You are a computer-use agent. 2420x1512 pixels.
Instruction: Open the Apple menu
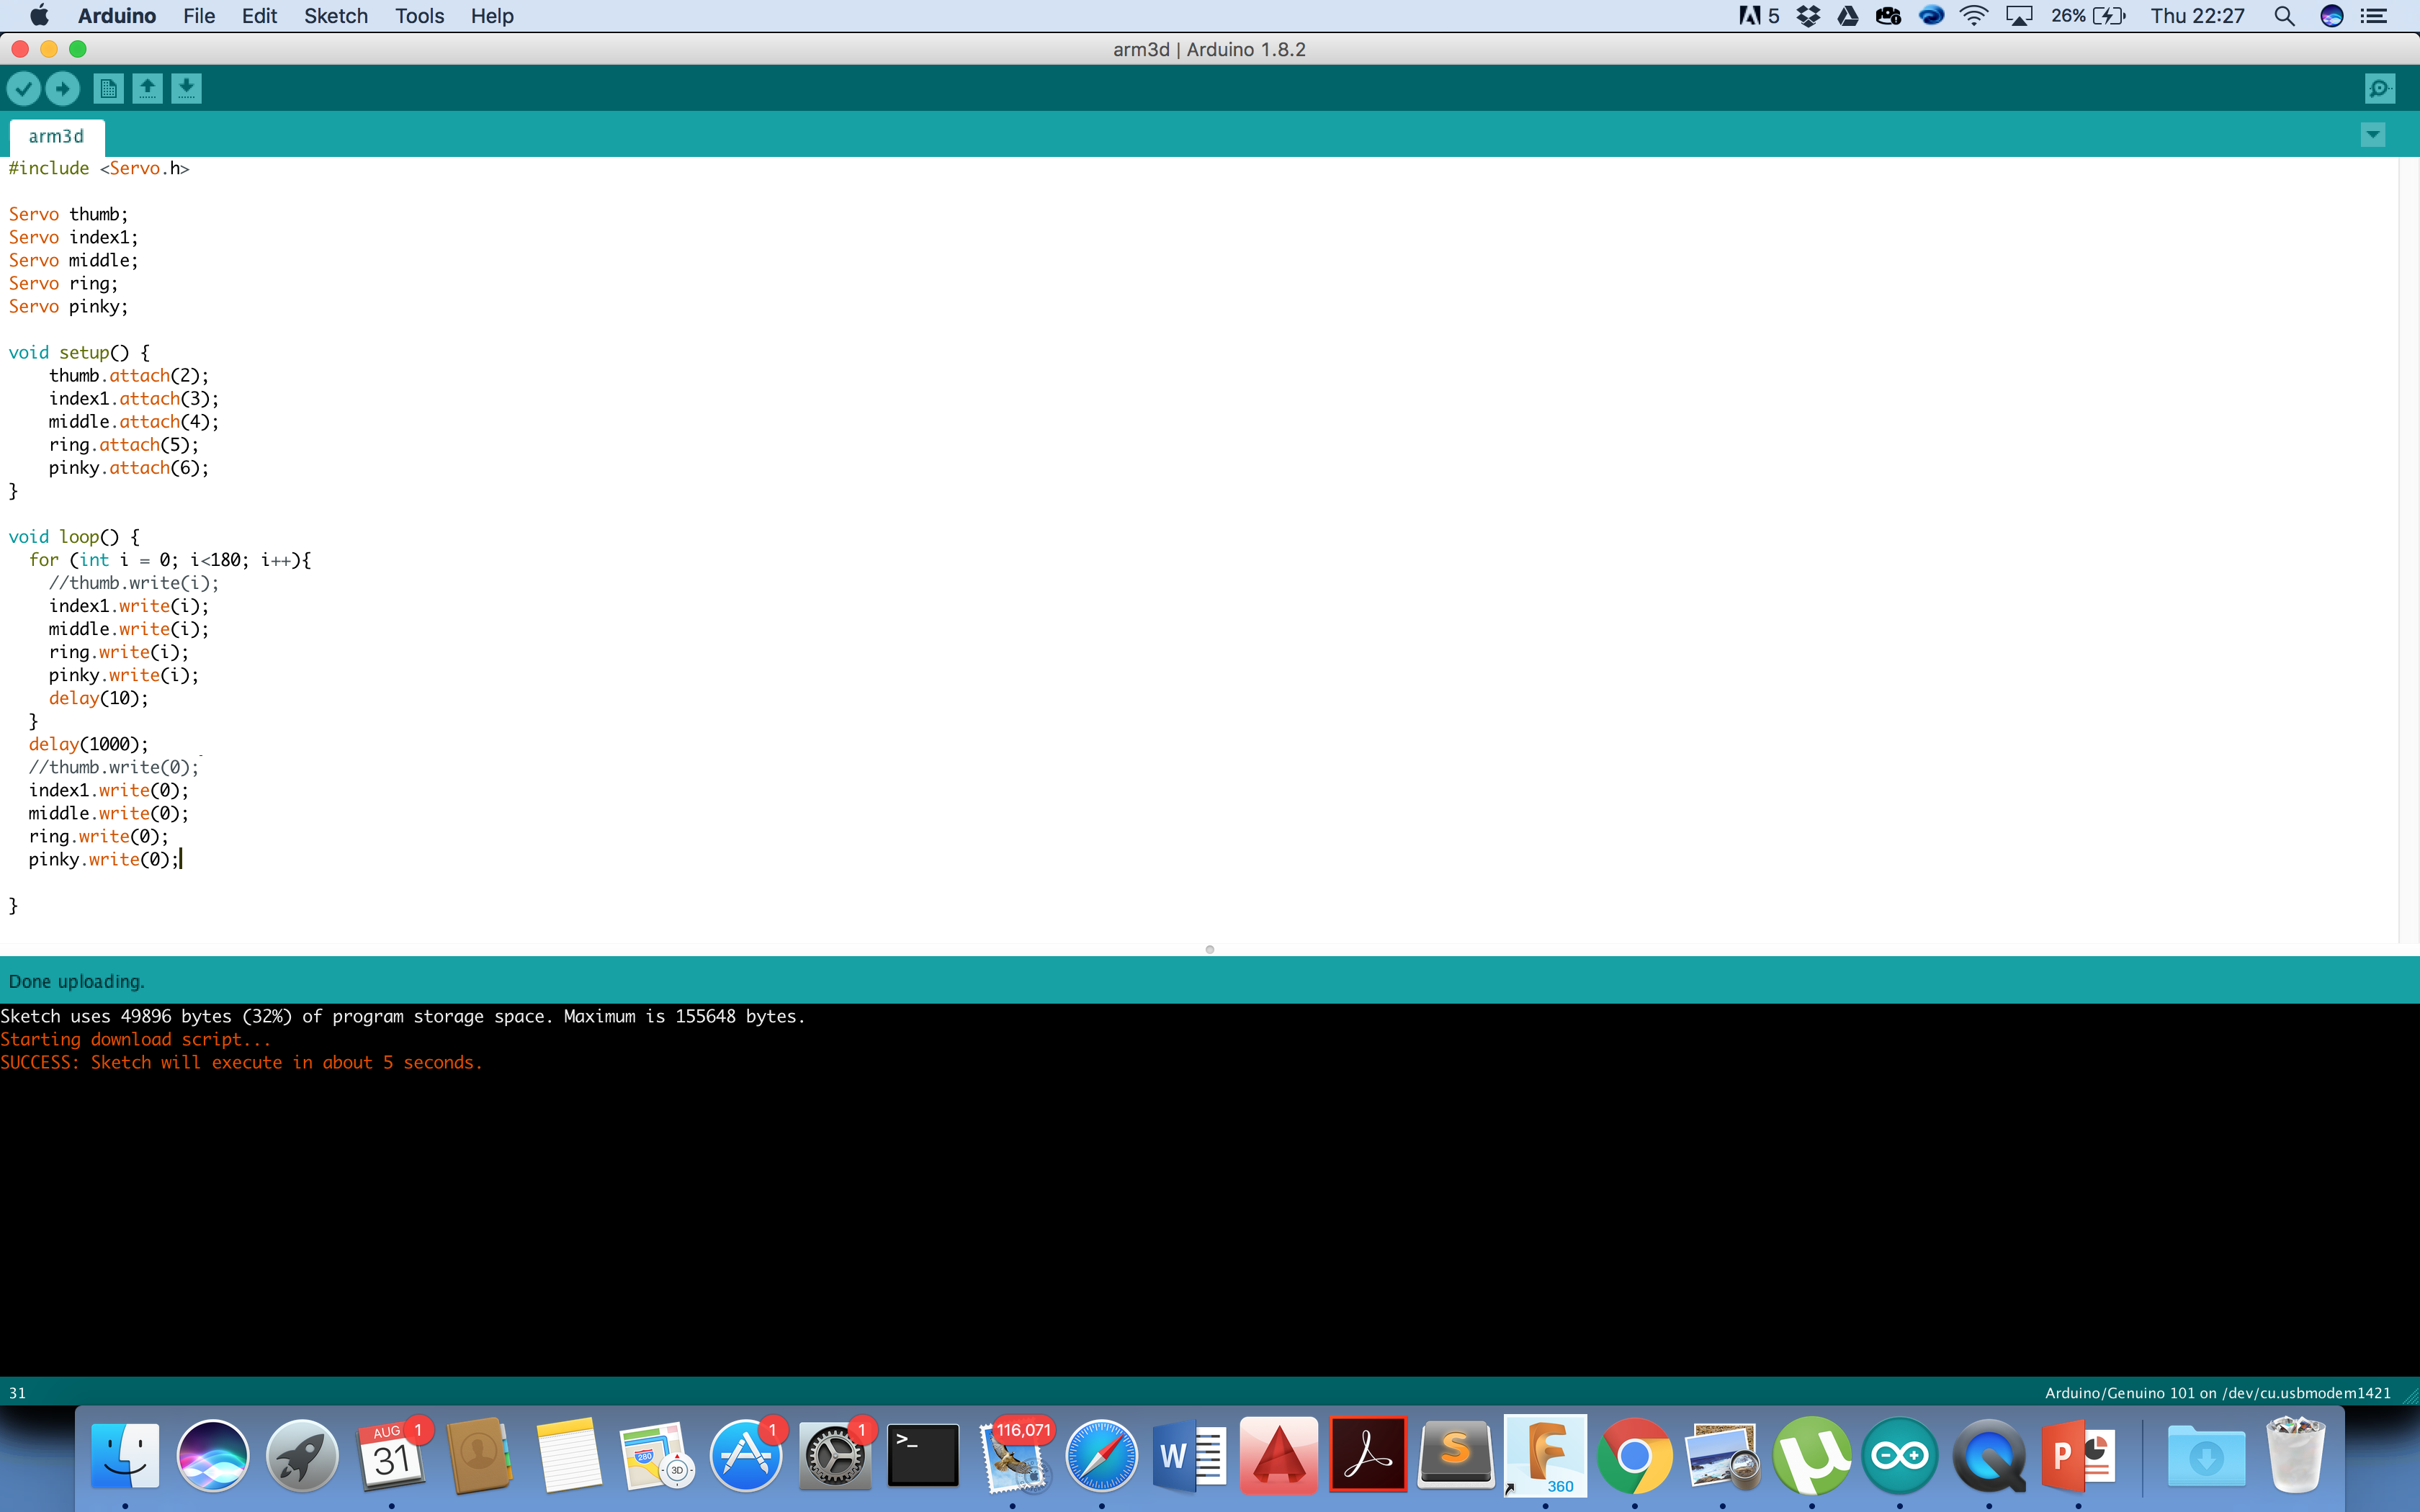click(39, 16)
